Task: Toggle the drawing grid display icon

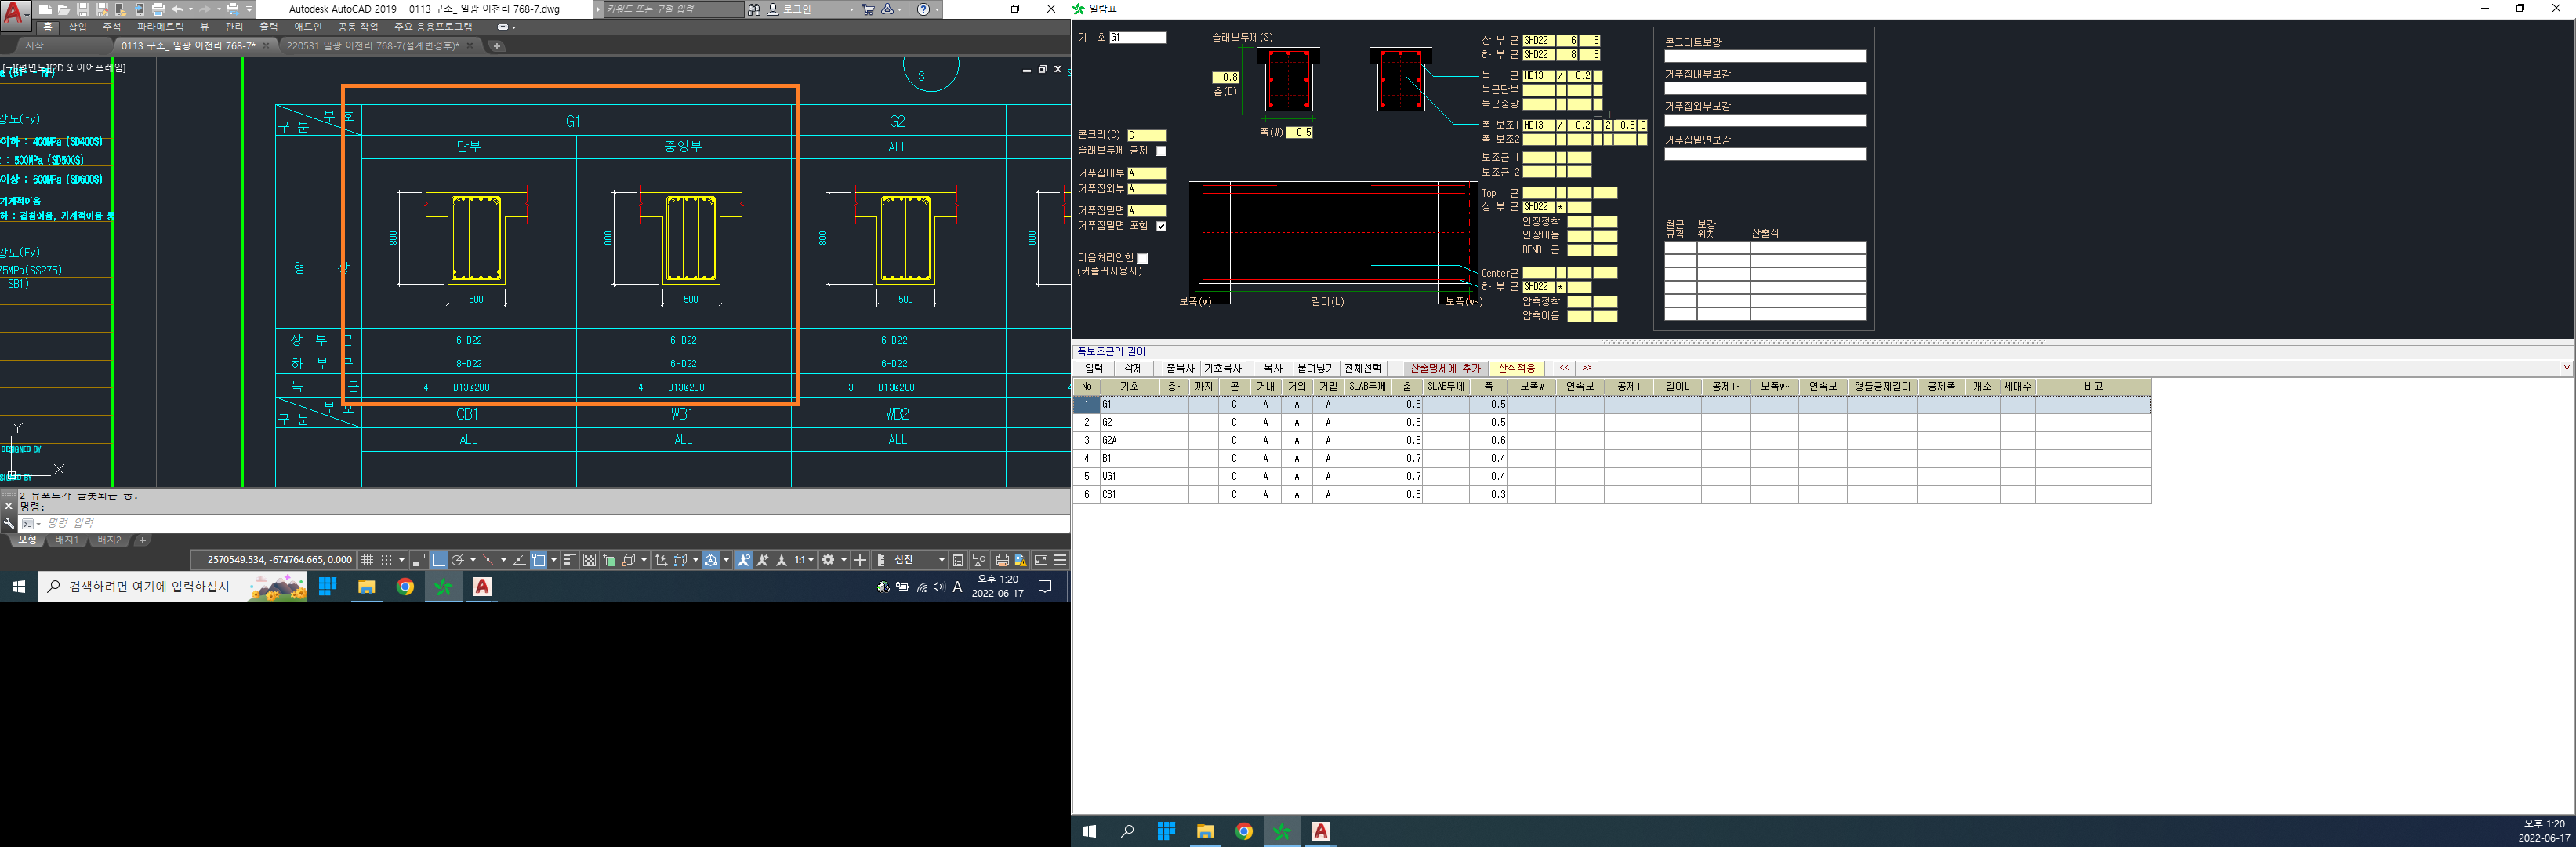Action: pos(367,560)
